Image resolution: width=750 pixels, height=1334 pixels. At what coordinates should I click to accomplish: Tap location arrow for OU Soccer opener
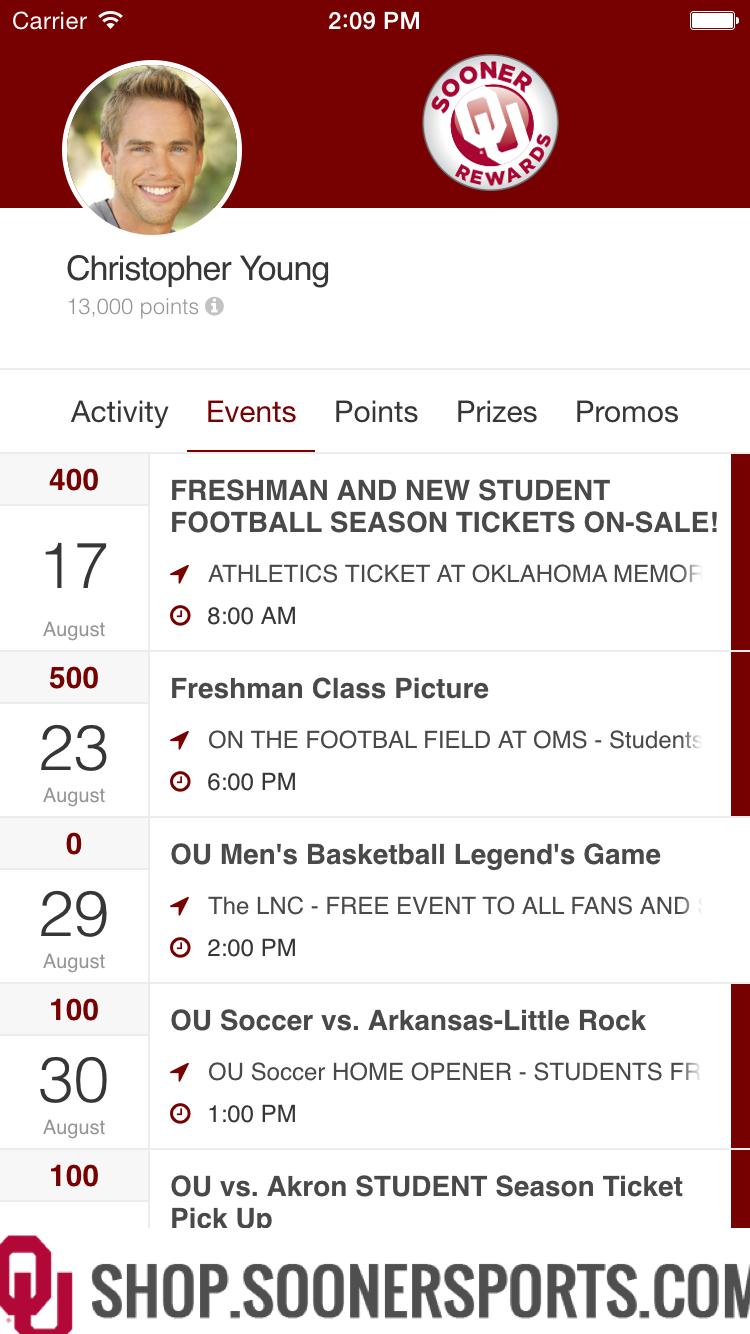tap(180, 1072)
